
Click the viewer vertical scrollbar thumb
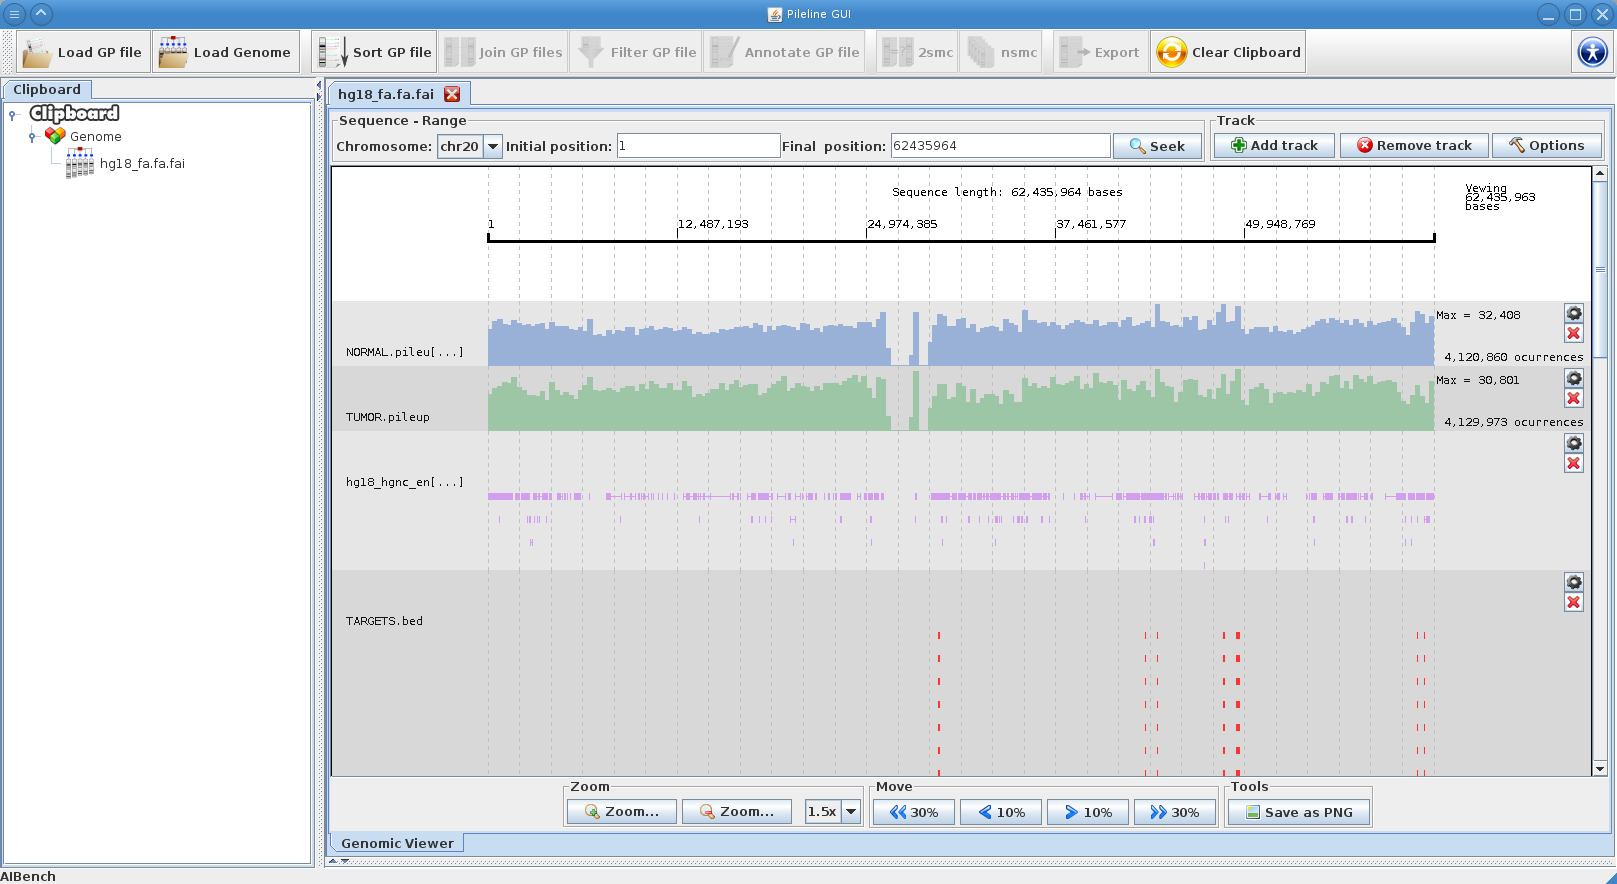(1600, 269)
